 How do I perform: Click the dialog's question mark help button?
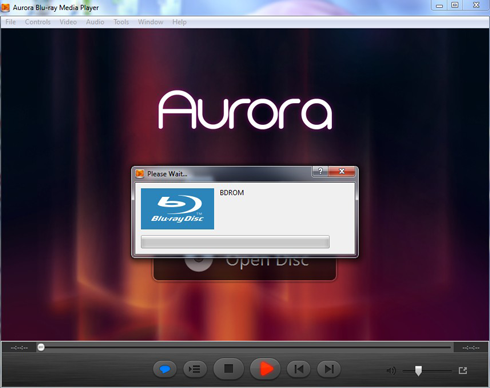tap(320, 171)
